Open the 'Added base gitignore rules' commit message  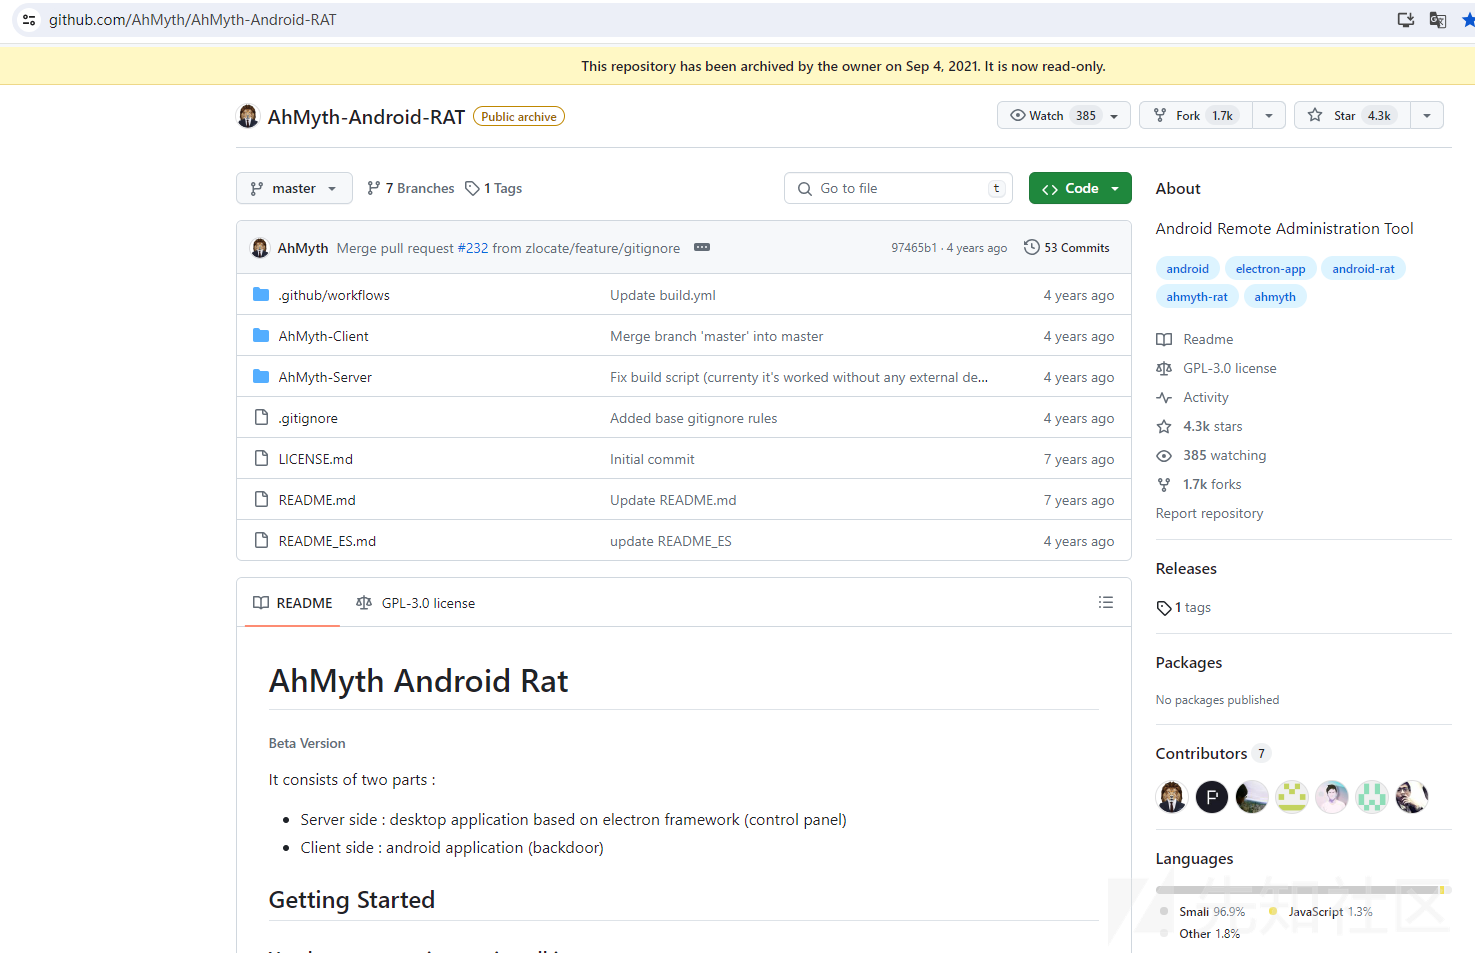click(x=693, y=418)
